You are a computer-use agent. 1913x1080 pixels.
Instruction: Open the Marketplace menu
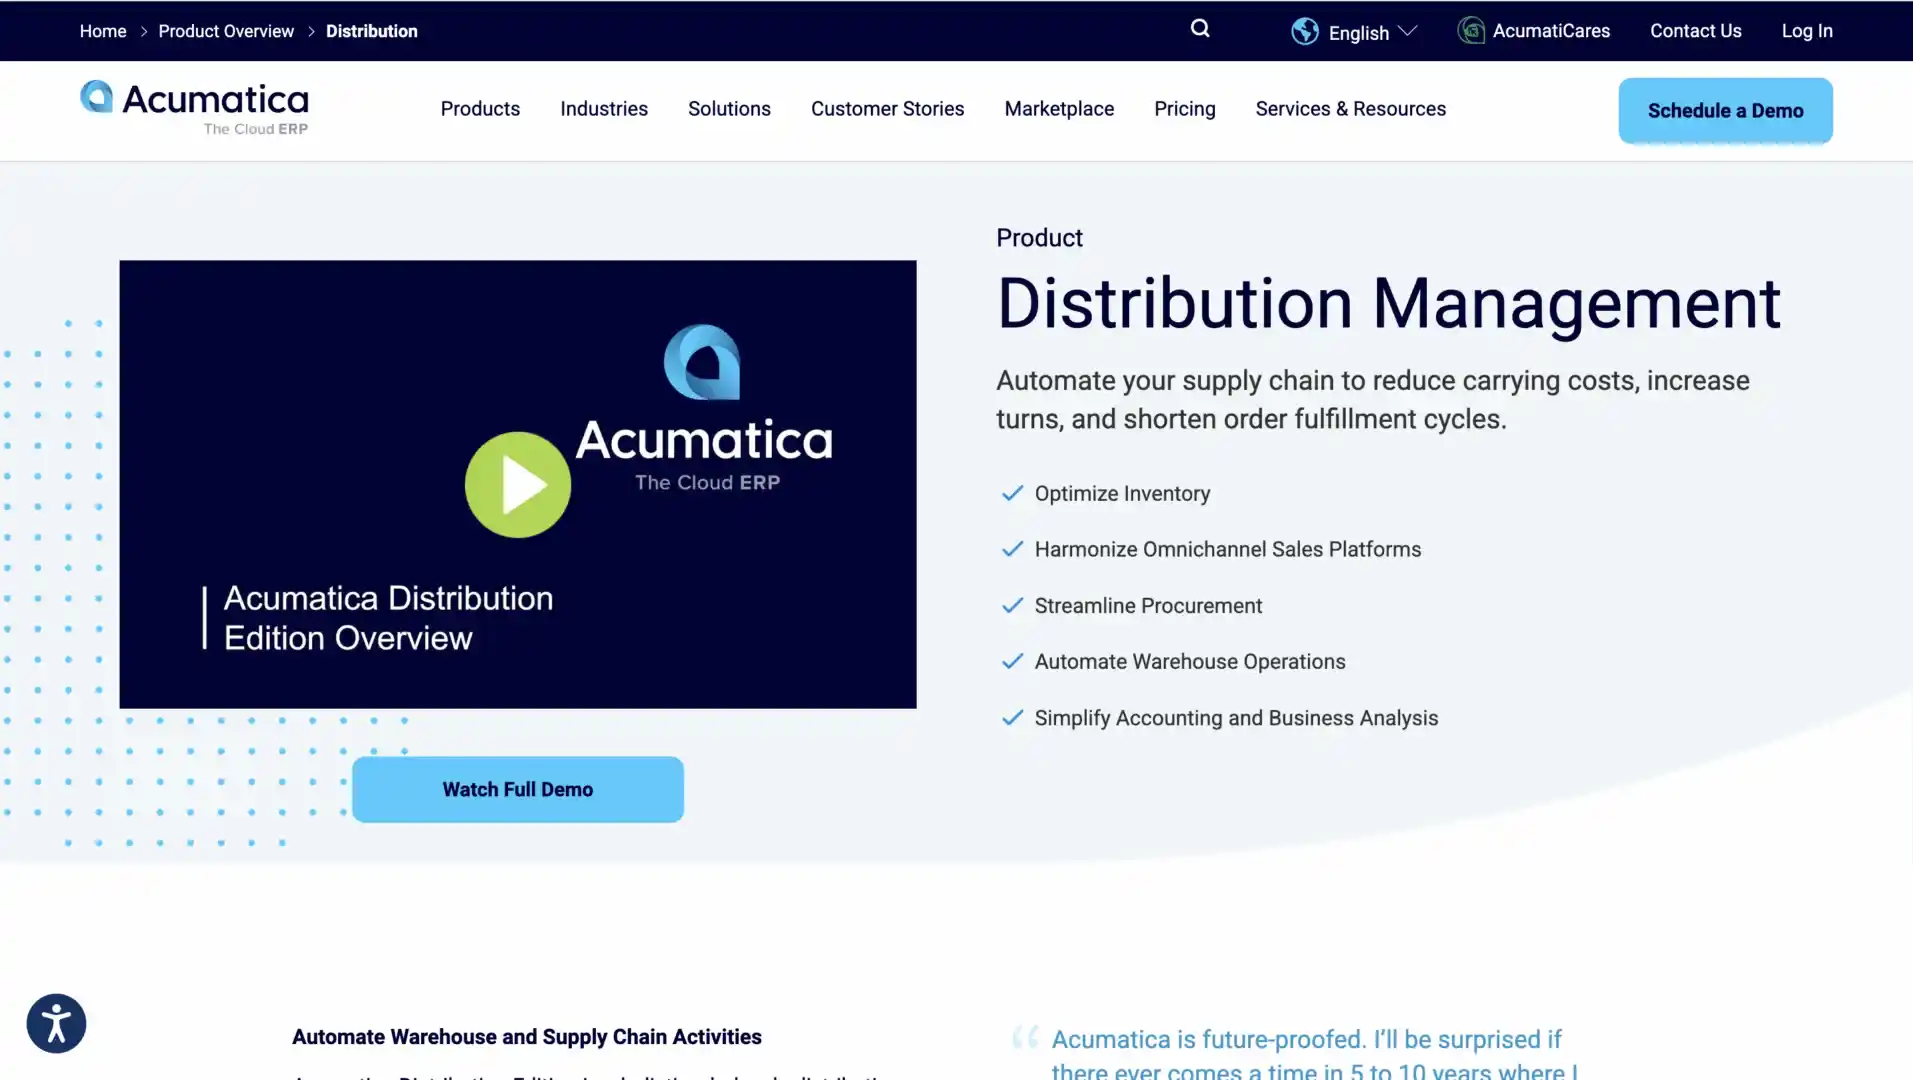point(1059,109)
